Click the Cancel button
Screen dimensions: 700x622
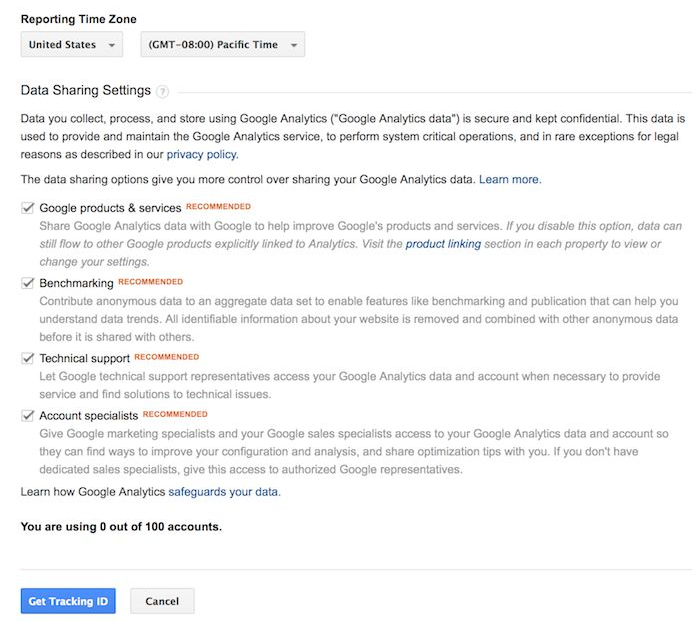click(162, 601)
